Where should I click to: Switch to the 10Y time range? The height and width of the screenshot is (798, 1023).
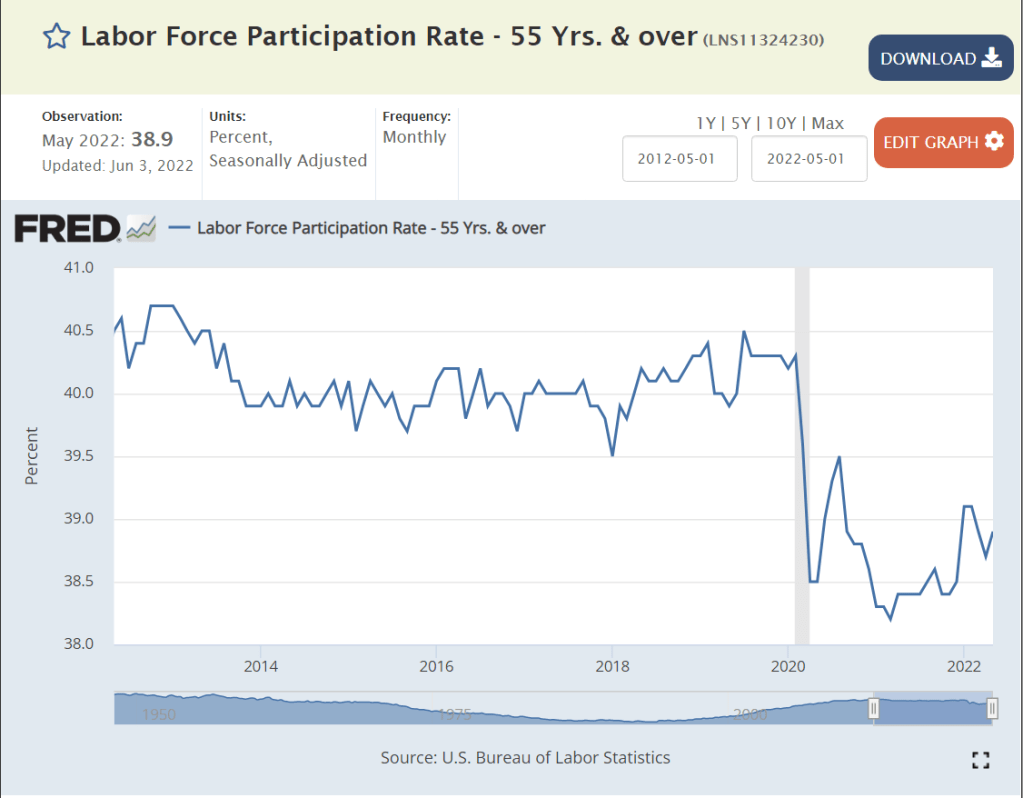point(781,124)
